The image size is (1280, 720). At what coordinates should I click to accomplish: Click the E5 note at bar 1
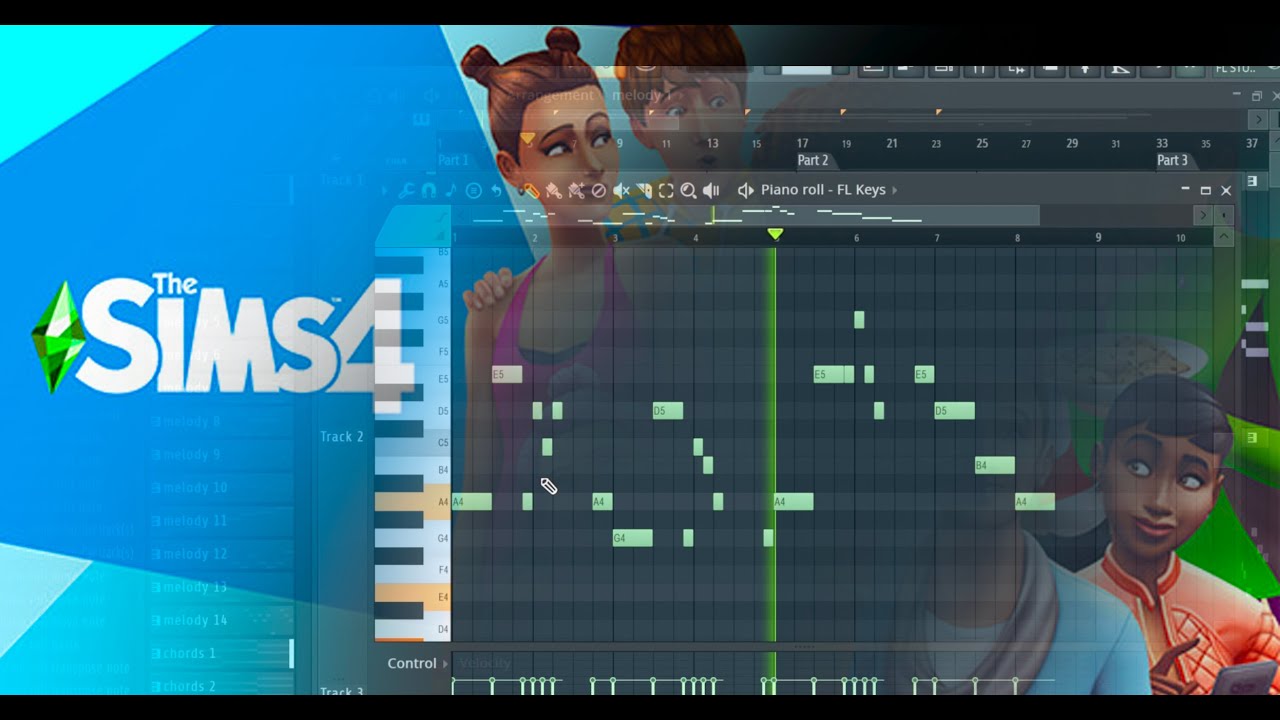(507, 375)
